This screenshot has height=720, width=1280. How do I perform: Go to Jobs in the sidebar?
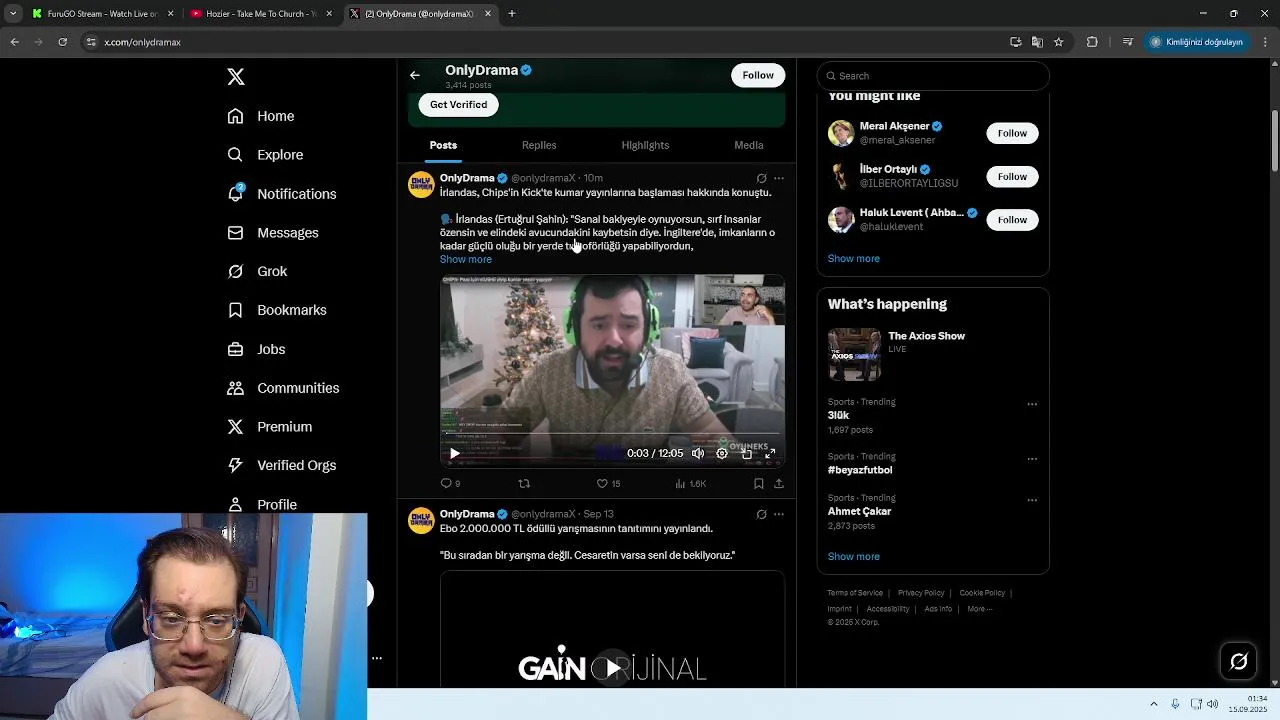point(256,349)
